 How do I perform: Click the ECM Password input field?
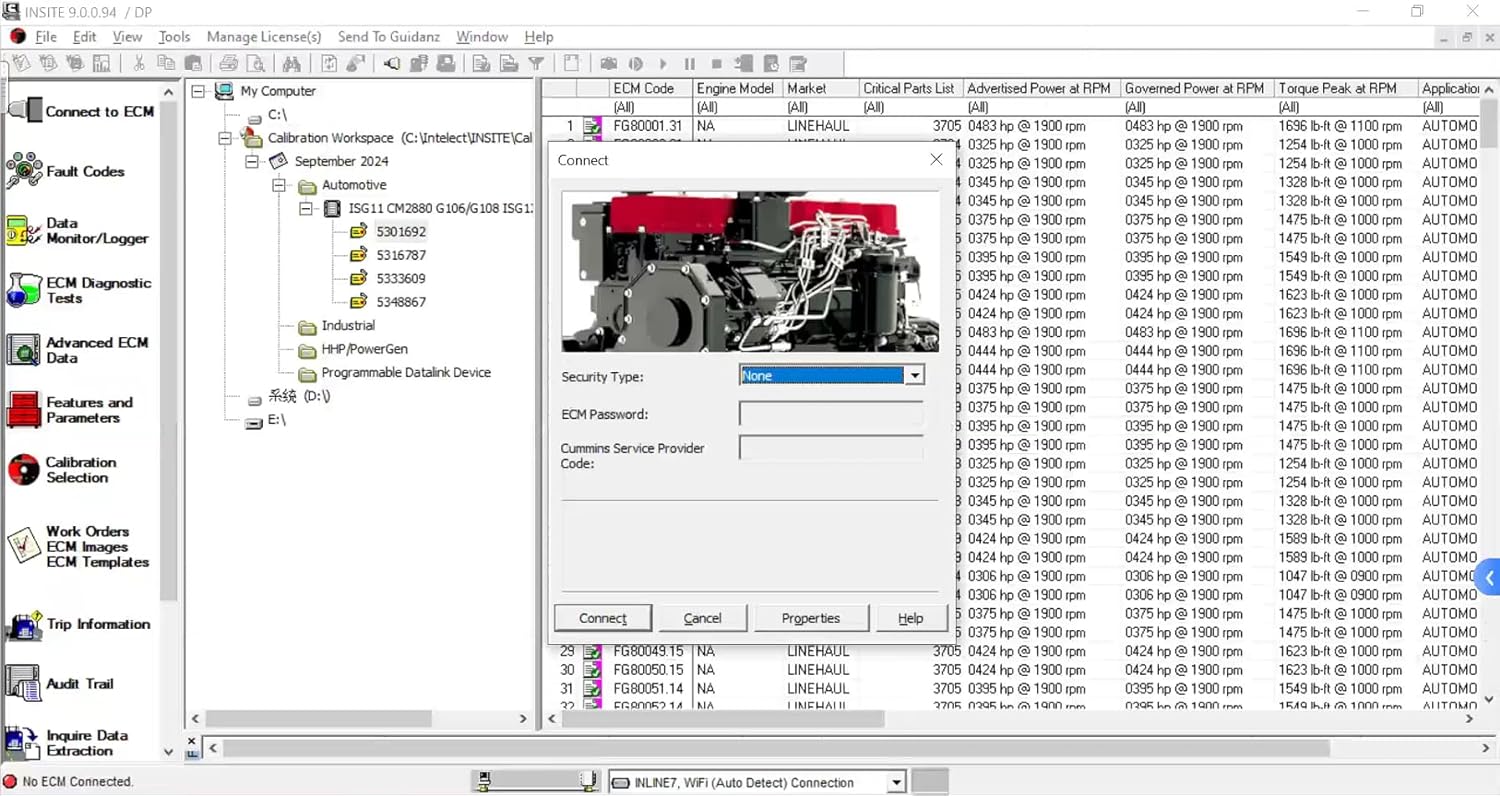coord(831,413)
